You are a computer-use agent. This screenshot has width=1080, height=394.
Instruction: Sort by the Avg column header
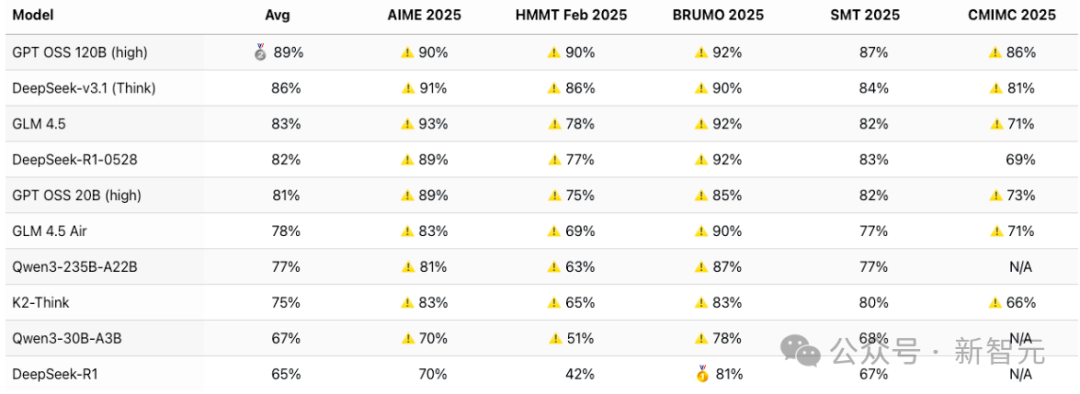pyautogui.click(x=277, y=16)
